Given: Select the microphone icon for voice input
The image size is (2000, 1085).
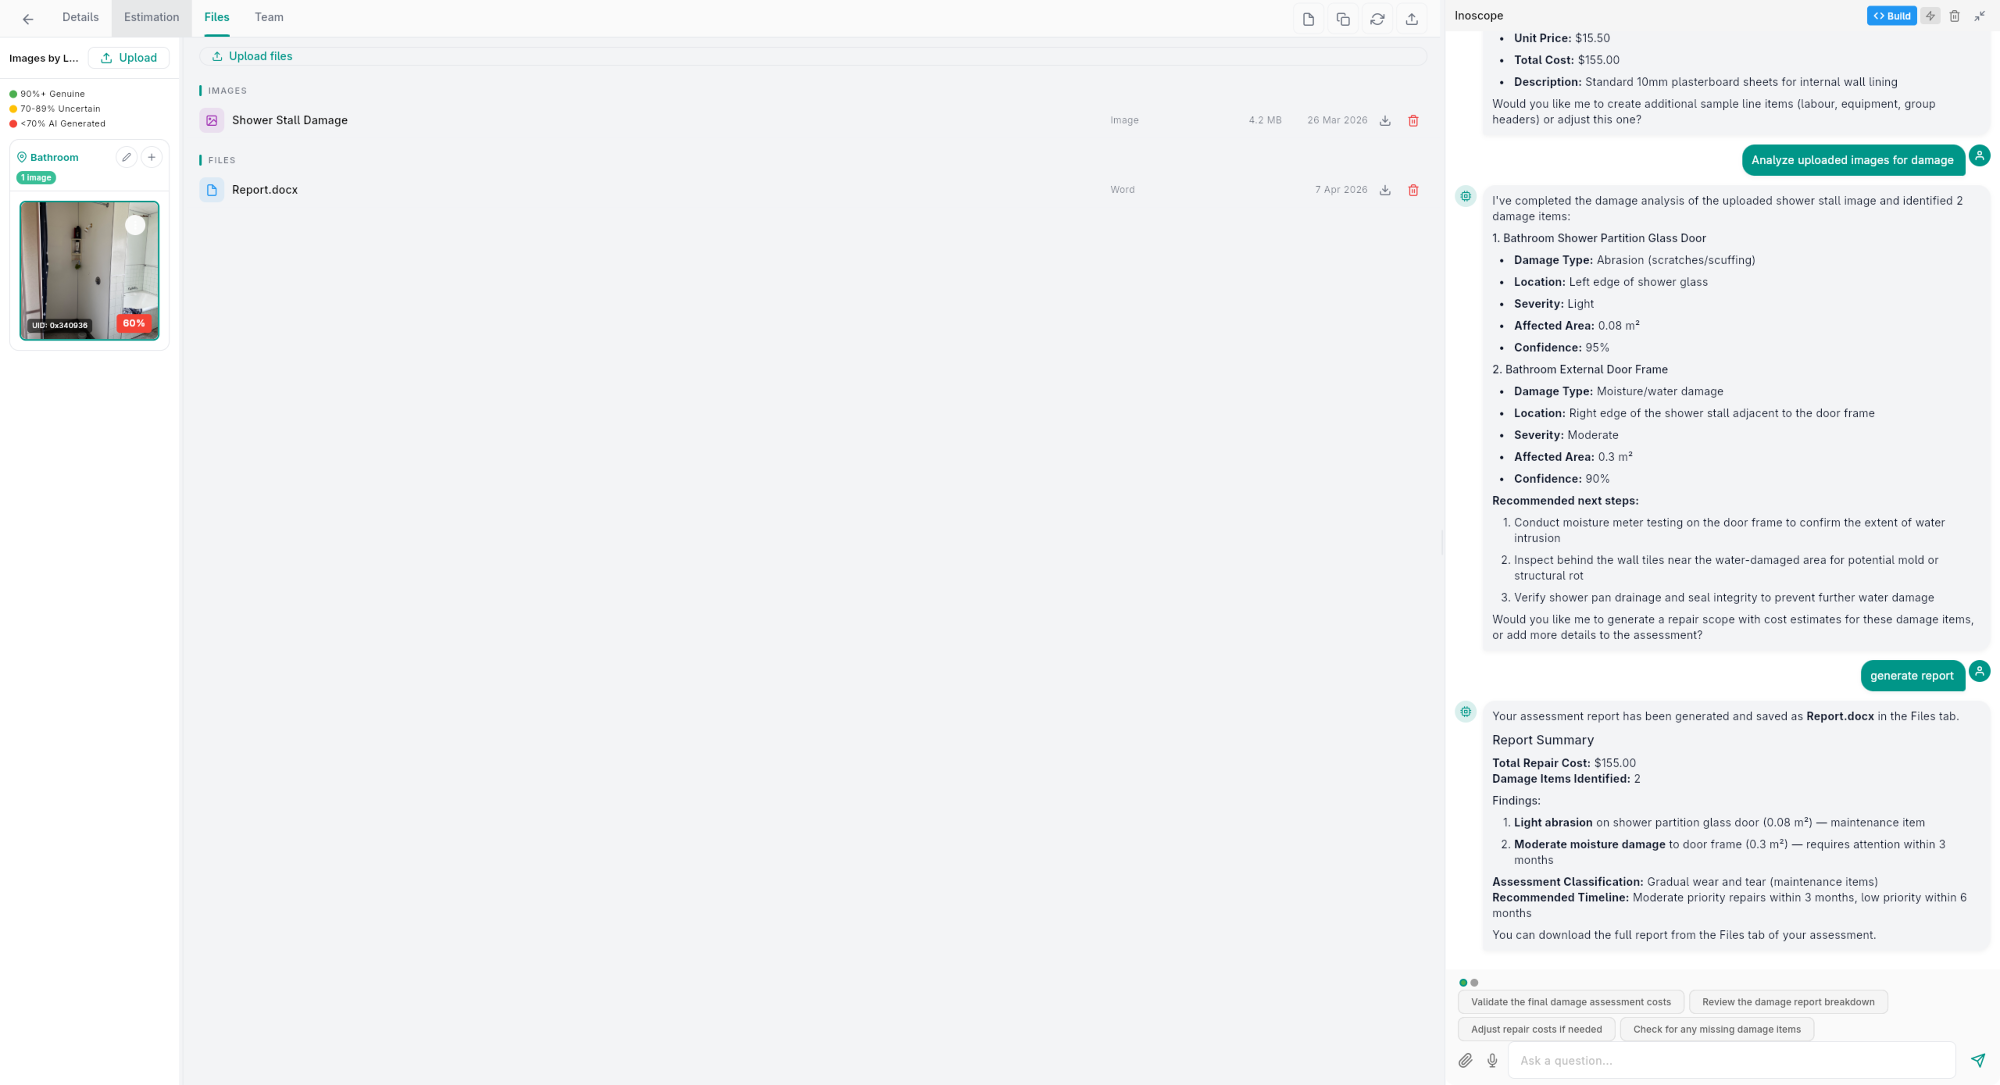Looking at the screenshot, I should (x=1492, y=1060).
